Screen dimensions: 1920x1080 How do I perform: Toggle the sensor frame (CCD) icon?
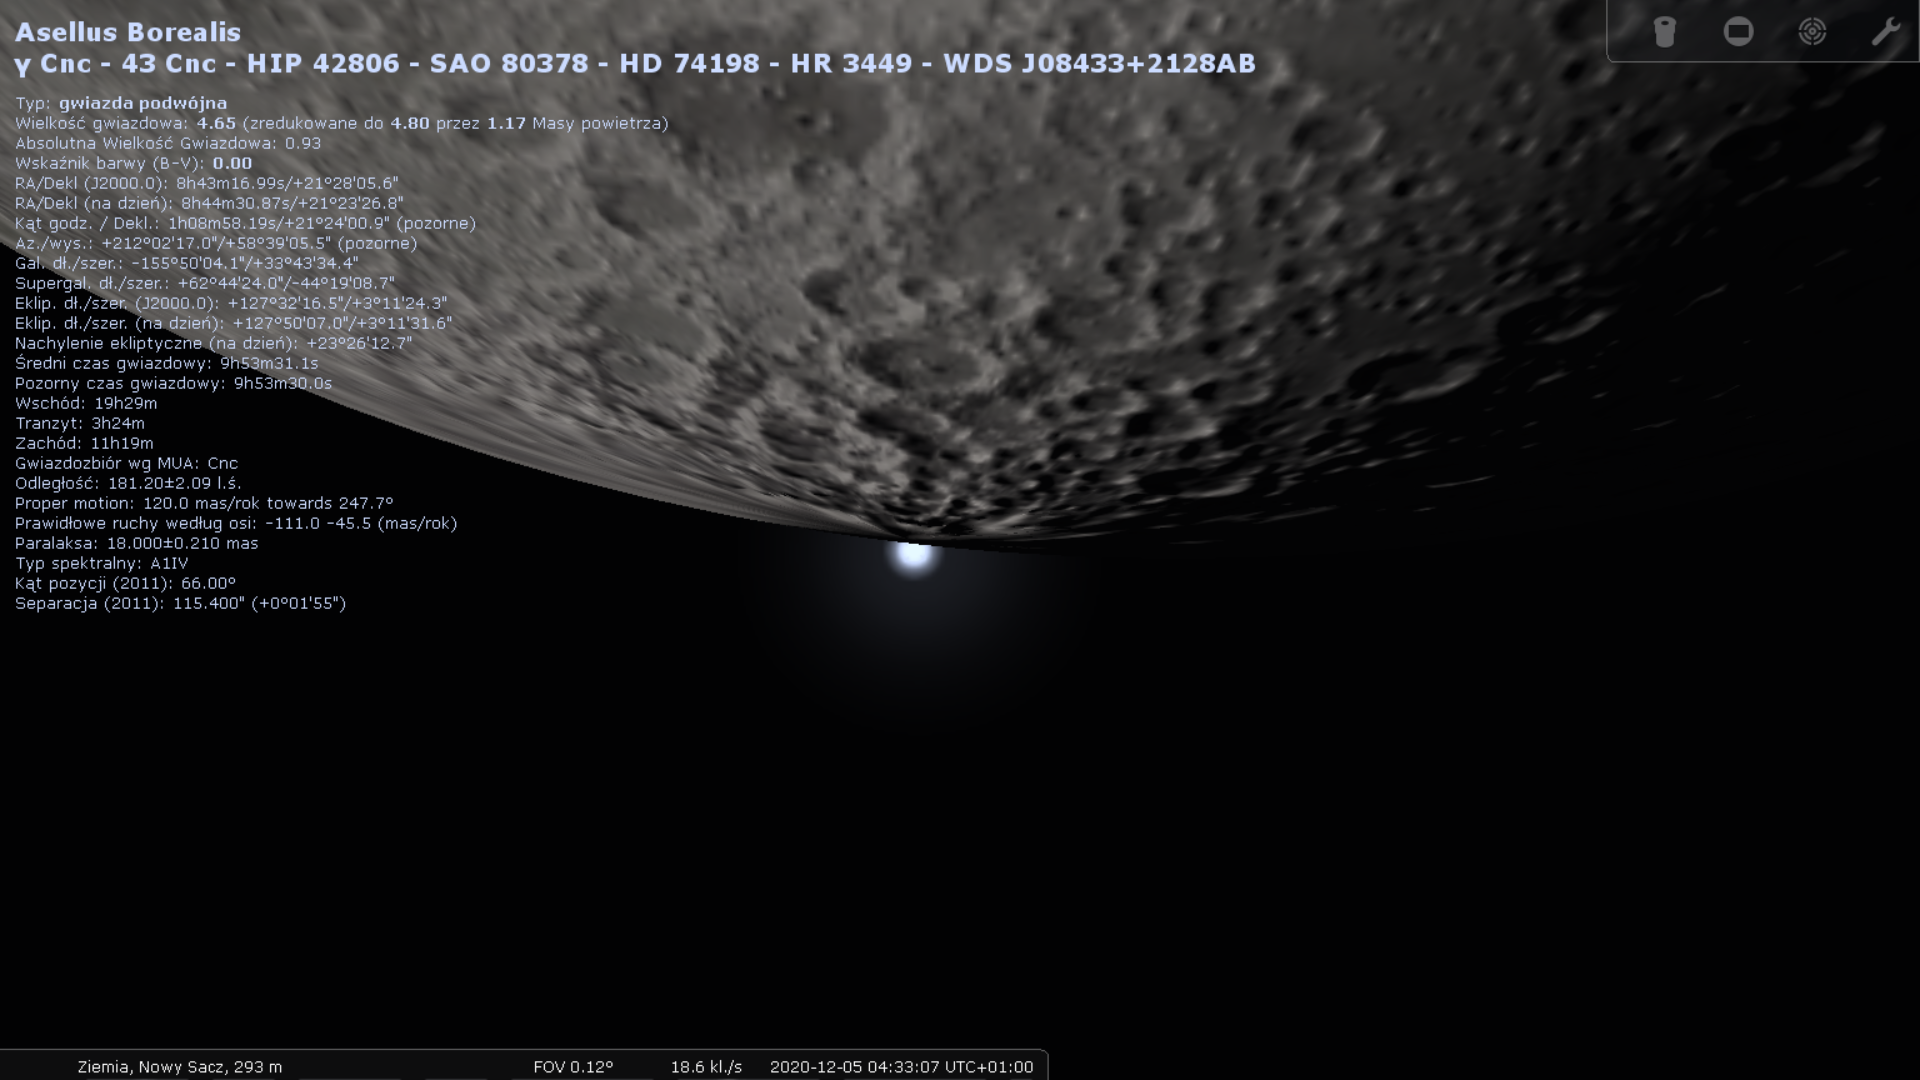click(x=1738, y=32)
